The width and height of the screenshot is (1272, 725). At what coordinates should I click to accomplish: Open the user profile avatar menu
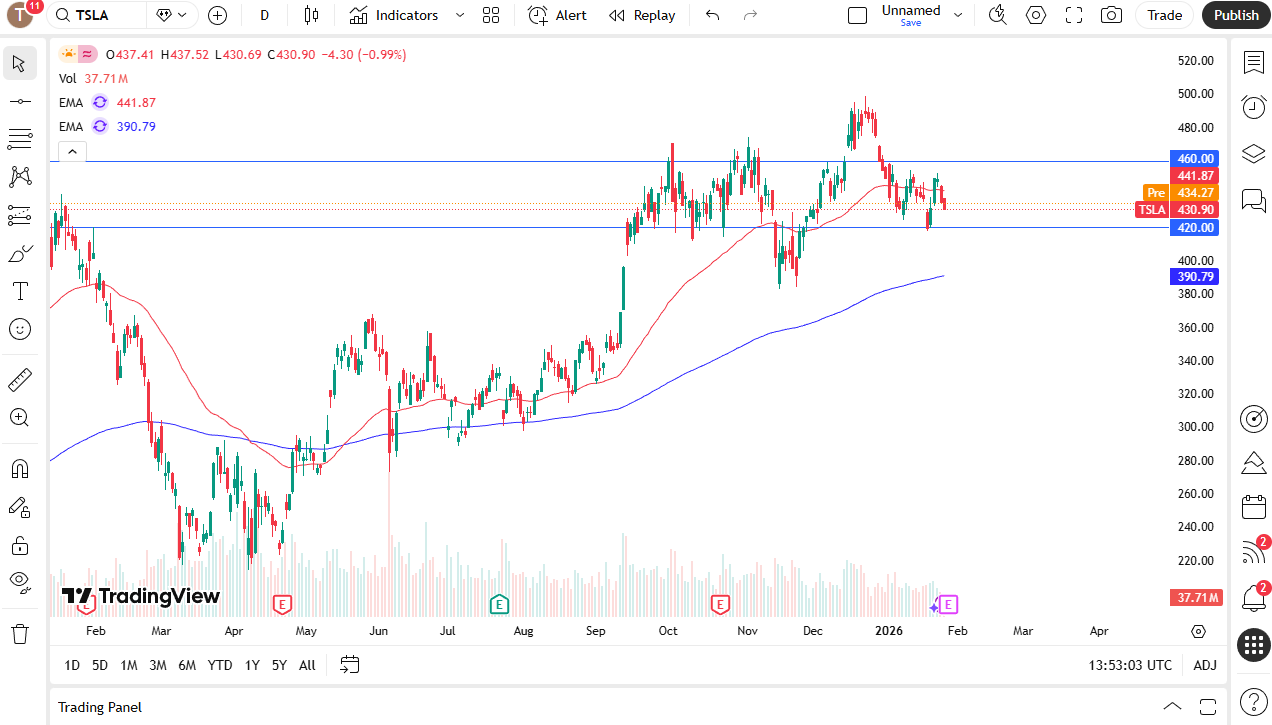(19, 15)
